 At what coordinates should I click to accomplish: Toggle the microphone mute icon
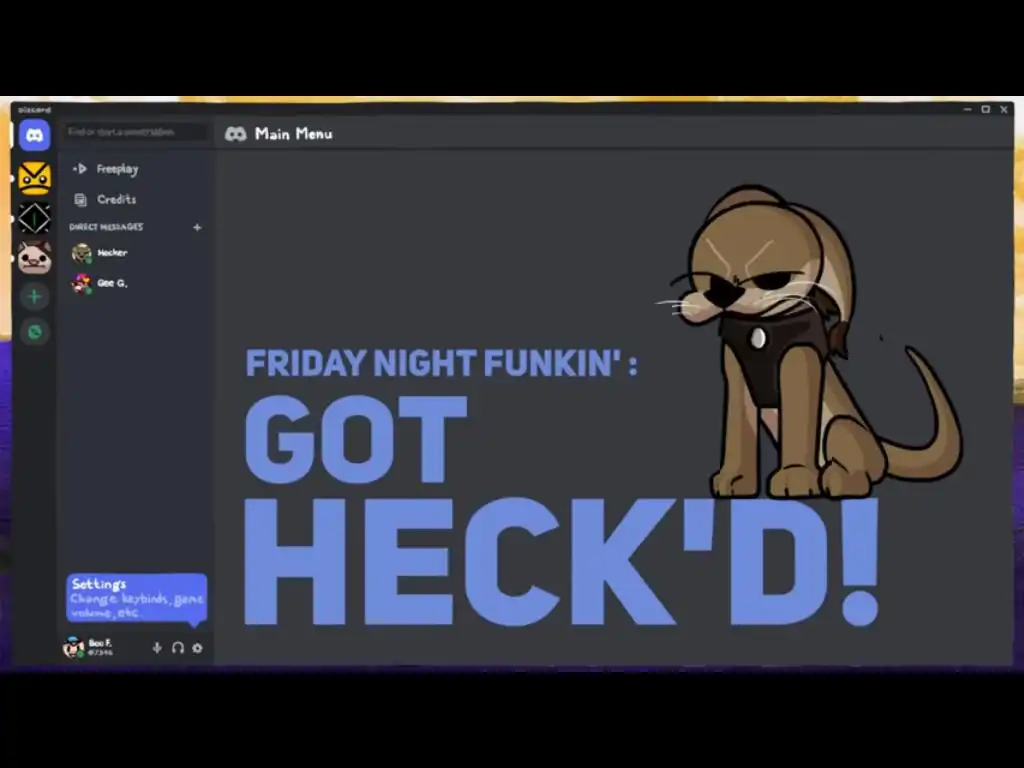(x=157, y=648)
